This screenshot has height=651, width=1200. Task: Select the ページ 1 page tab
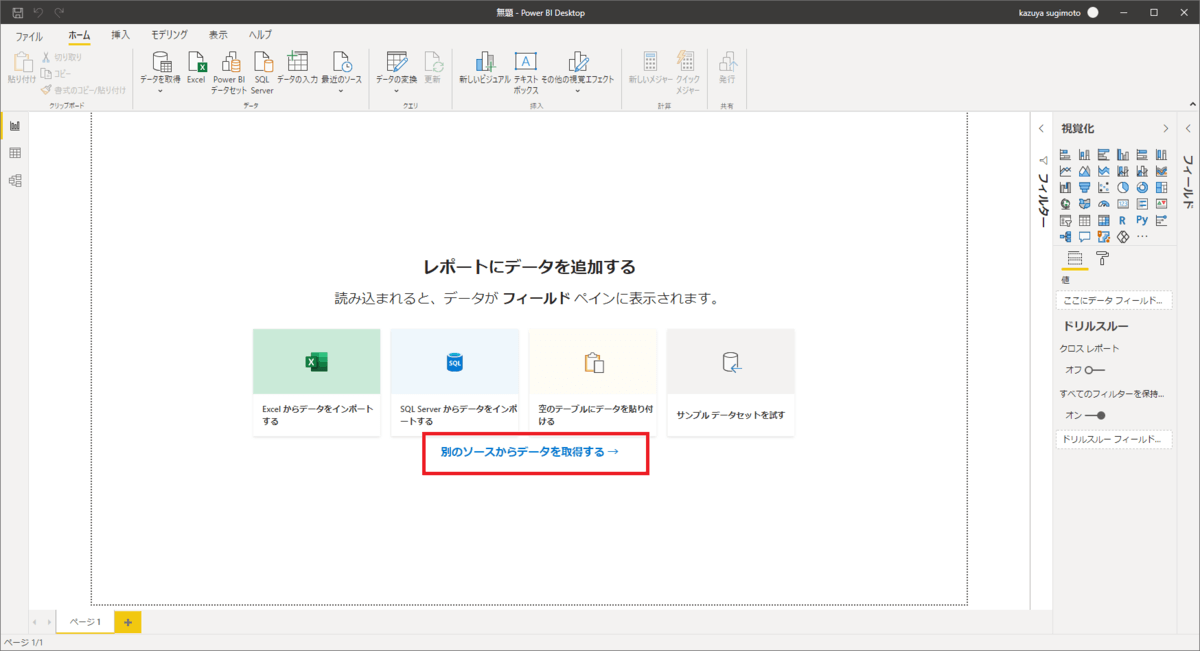(x=85, y=621)
